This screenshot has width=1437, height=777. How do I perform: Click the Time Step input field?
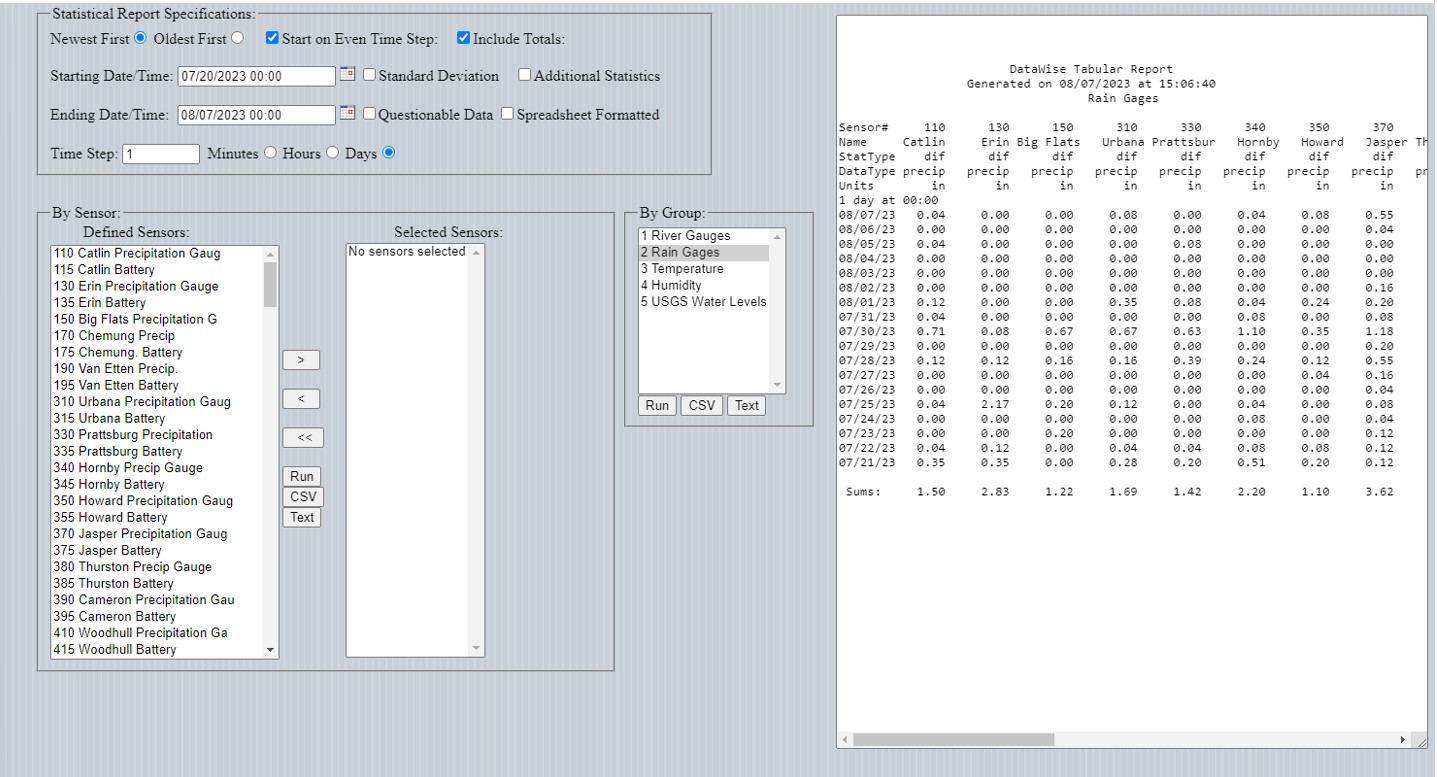pyautogui.click(x=161, y=154)
